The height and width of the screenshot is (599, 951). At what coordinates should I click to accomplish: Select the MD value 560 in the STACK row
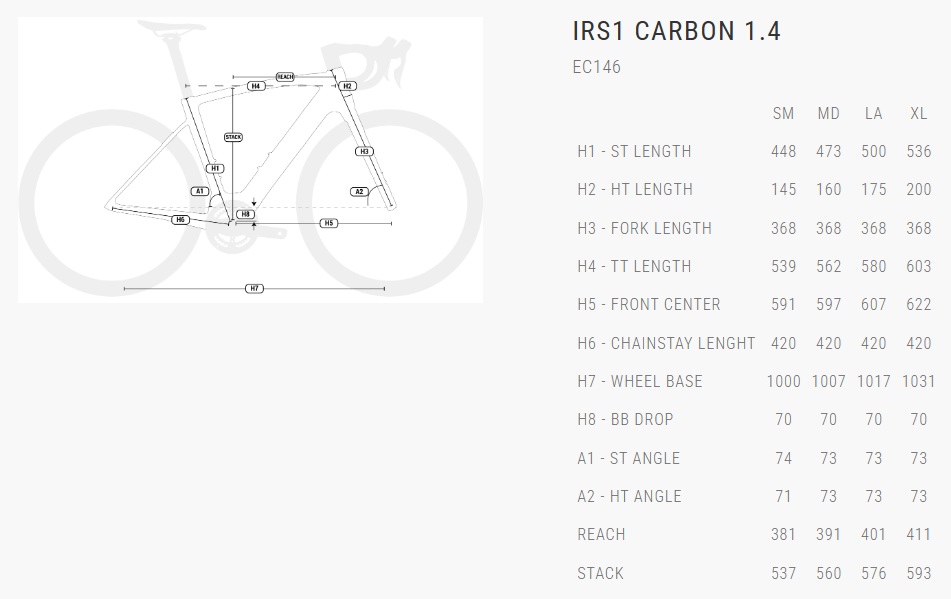point(828,573)
